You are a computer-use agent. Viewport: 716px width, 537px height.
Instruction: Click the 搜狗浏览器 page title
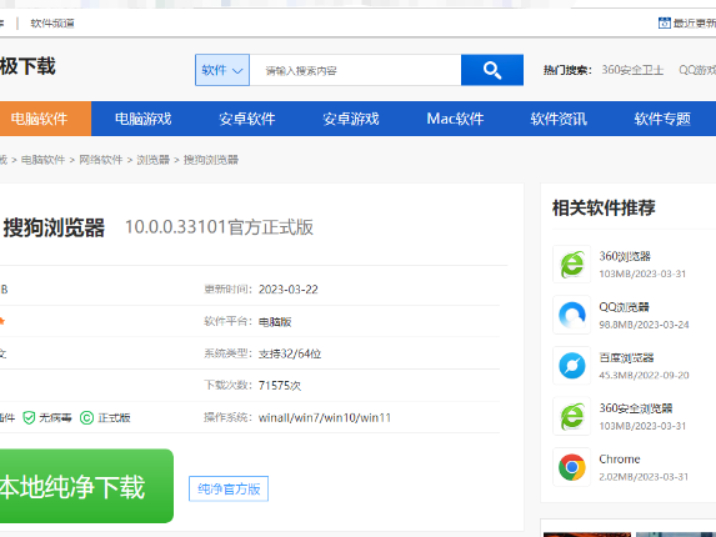[54, 227]
